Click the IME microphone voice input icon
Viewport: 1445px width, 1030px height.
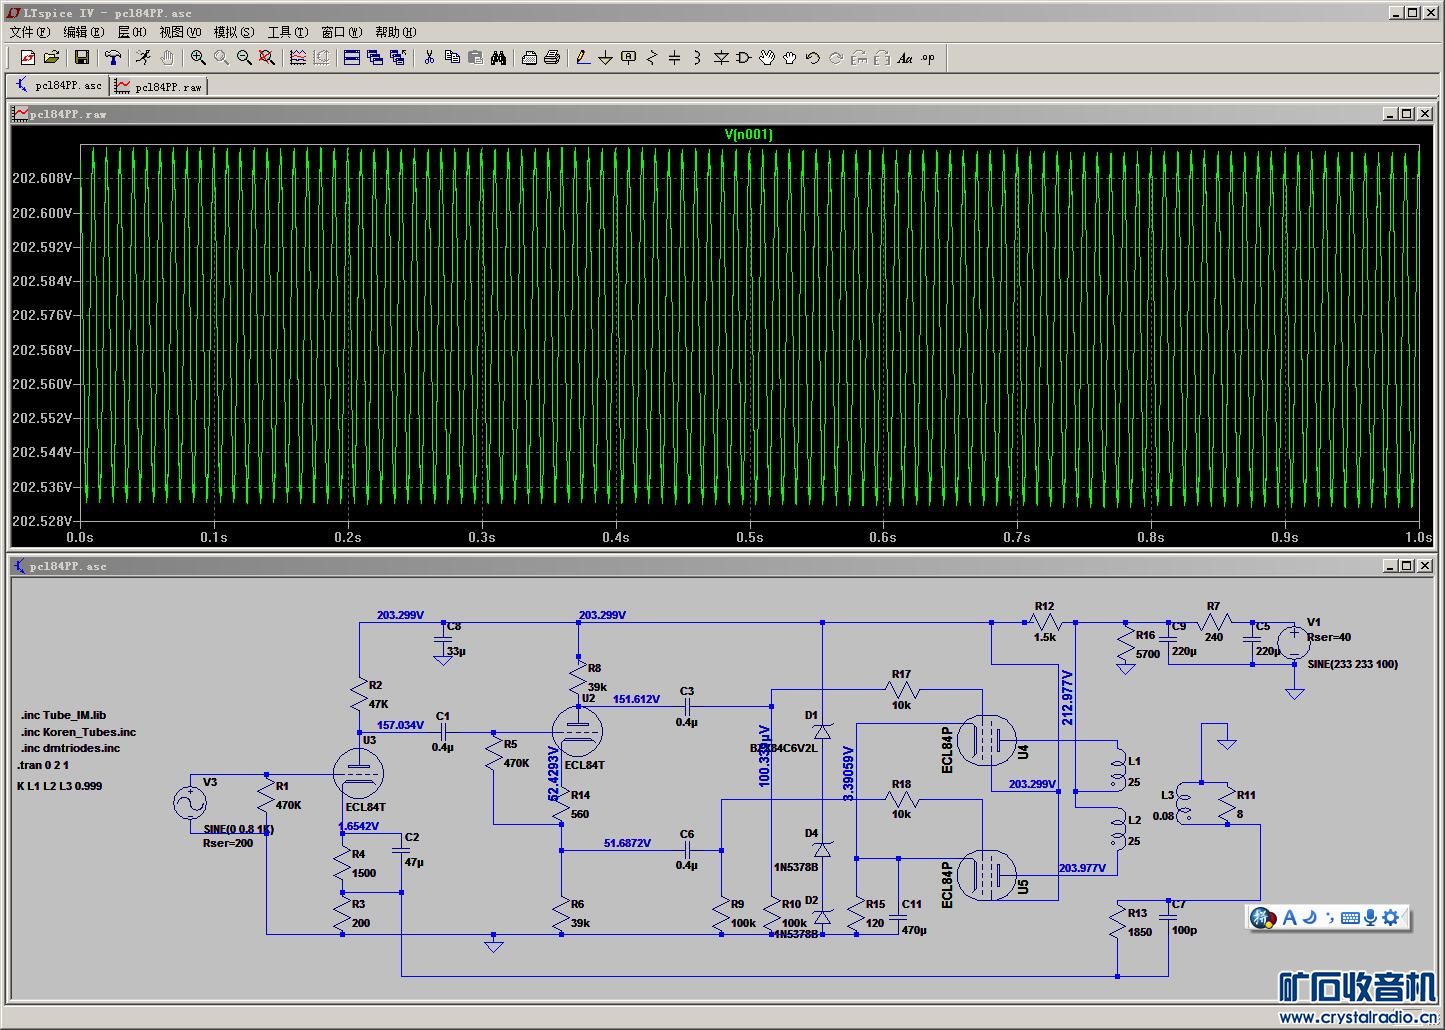pos(1370,917)
